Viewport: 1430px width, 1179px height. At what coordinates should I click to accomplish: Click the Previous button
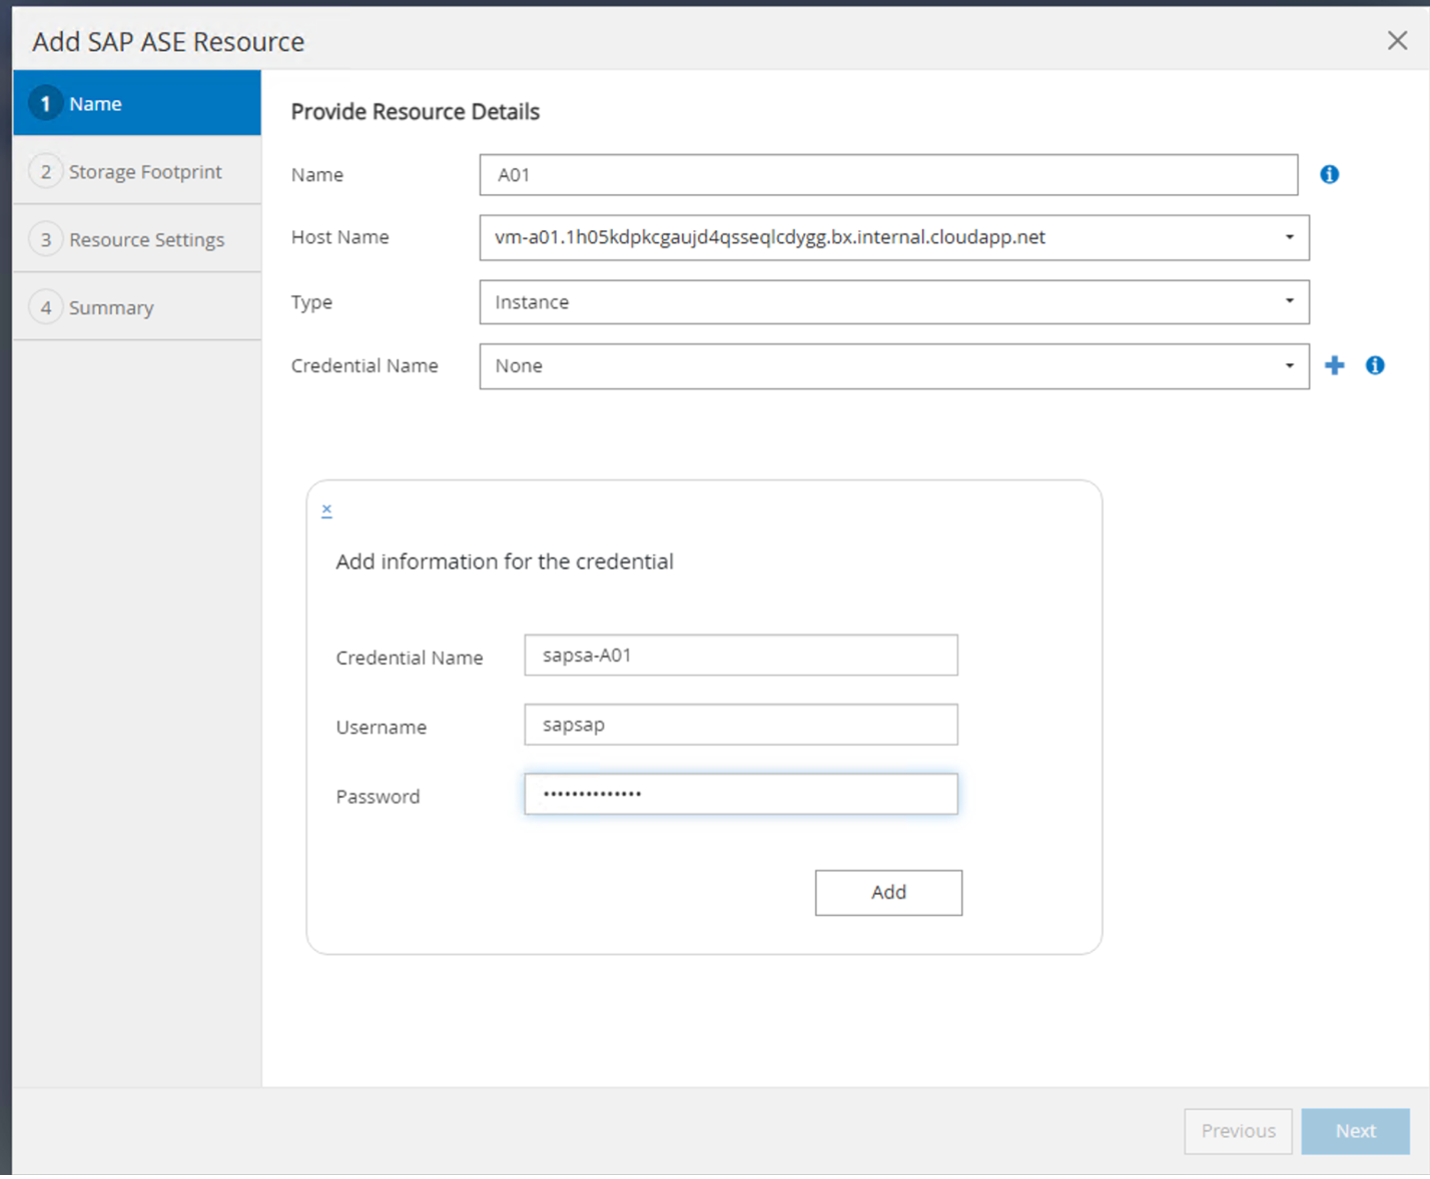point(1238,1131)
